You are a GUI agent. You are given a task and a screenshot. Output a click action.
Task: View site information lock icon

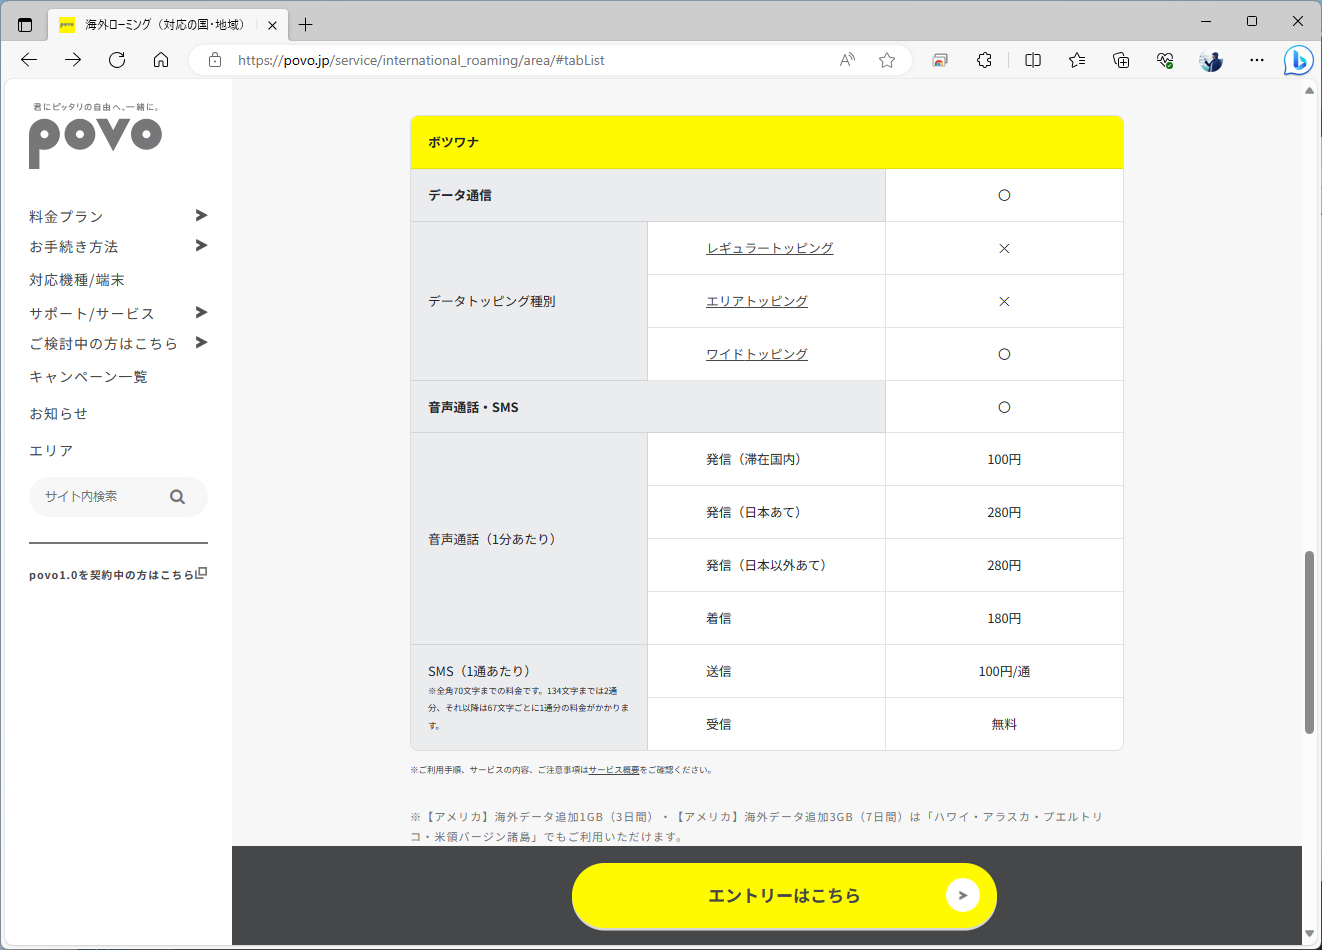[x=215, y=60]
